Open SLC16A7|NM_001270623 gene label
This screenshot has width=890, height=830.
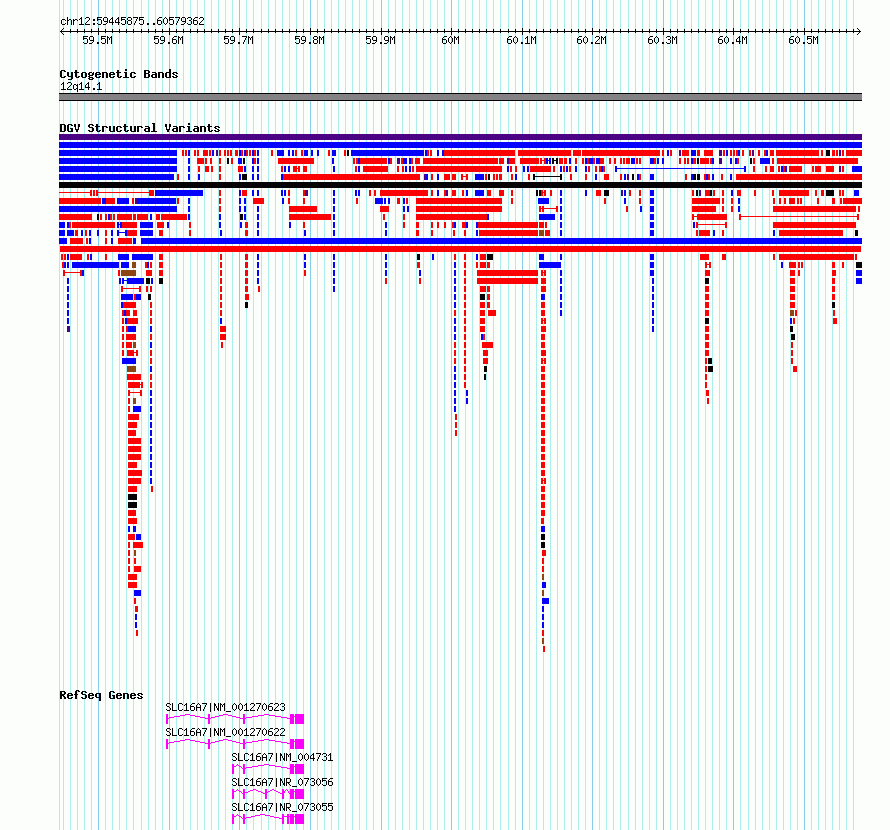(x=225, y=707)
